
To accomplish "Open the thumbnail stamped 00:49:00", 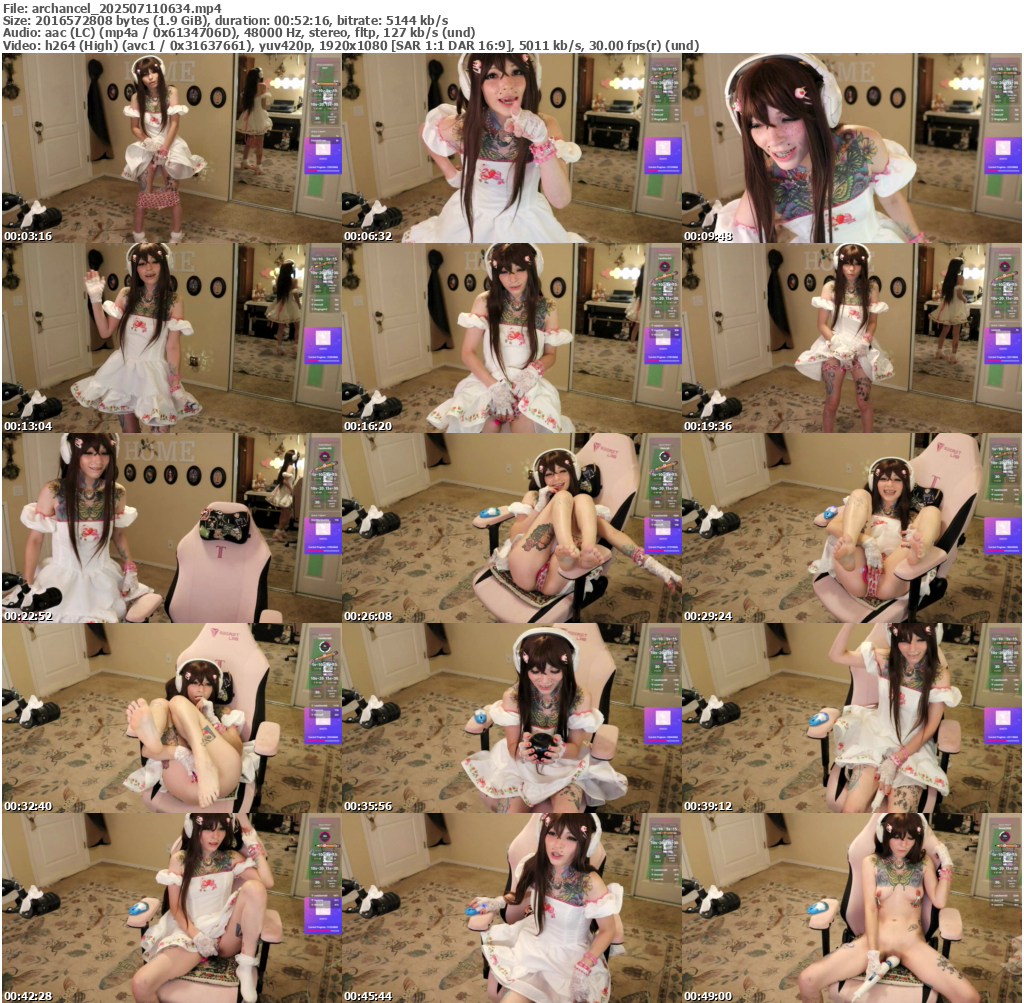I will click(x=852, y=908).
